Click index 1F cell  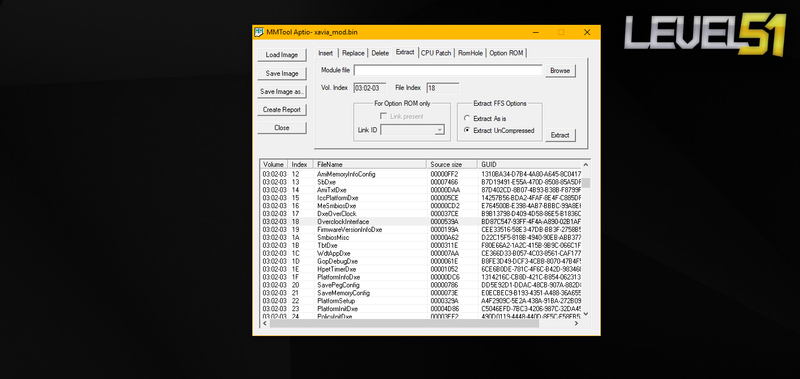(295, 277)
